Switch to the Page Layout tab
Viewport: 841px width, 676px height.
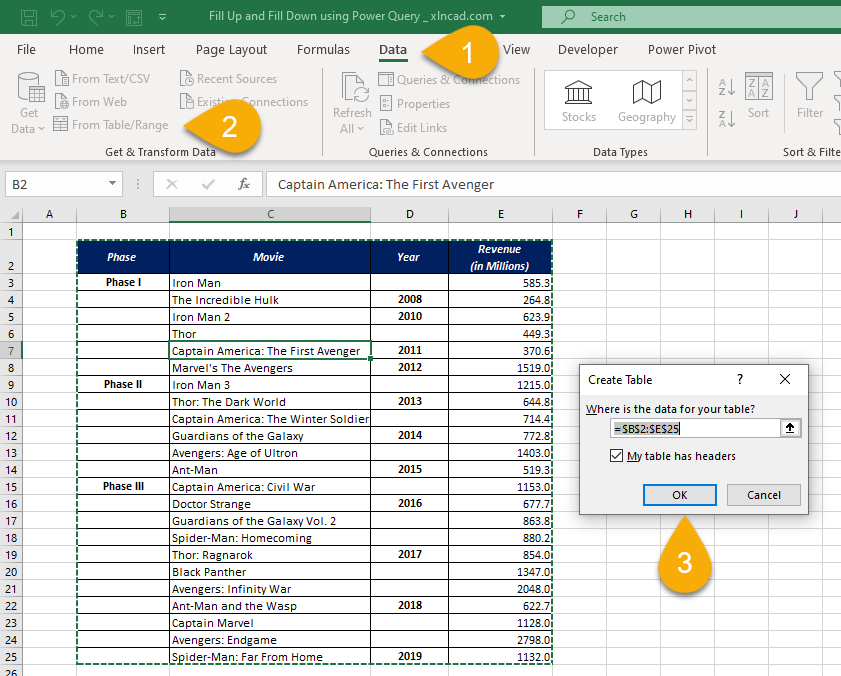click(x=231, y=49)
